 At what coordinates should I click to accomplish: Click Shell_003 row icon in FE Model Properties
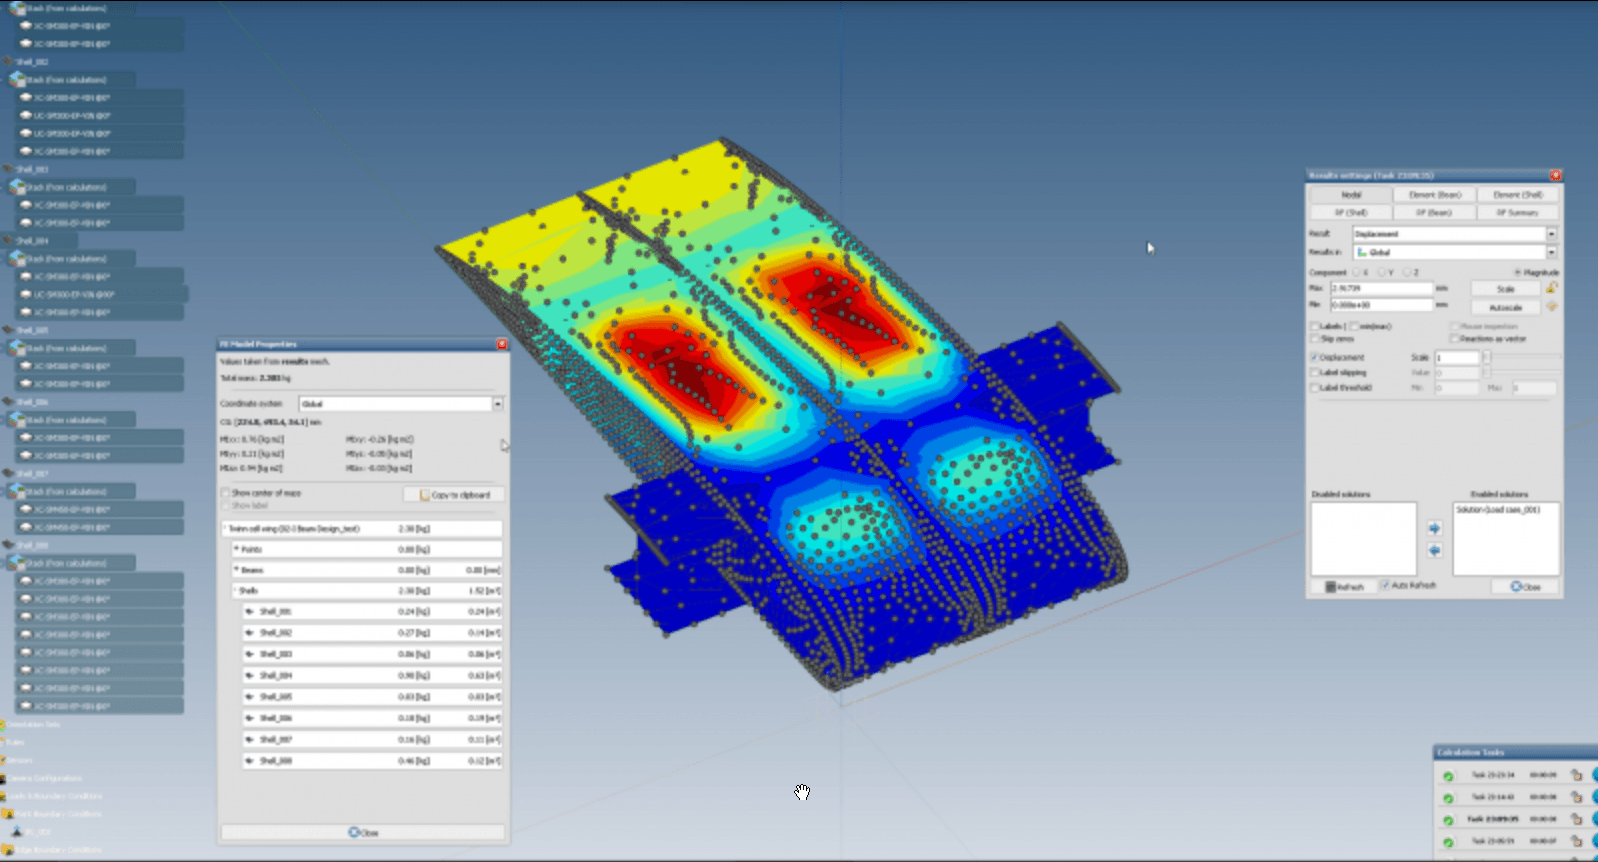[249, 654]
